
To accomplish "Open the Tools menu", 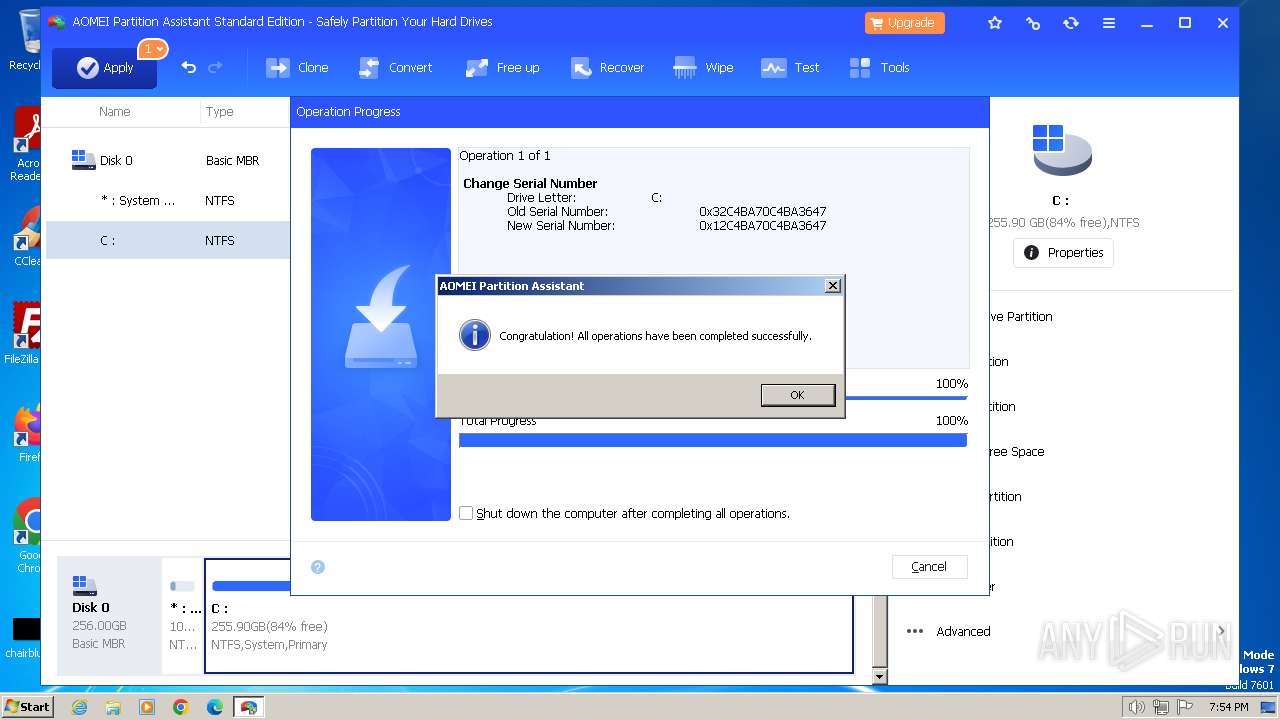I will pyautogui.click(x=879, y=67).
